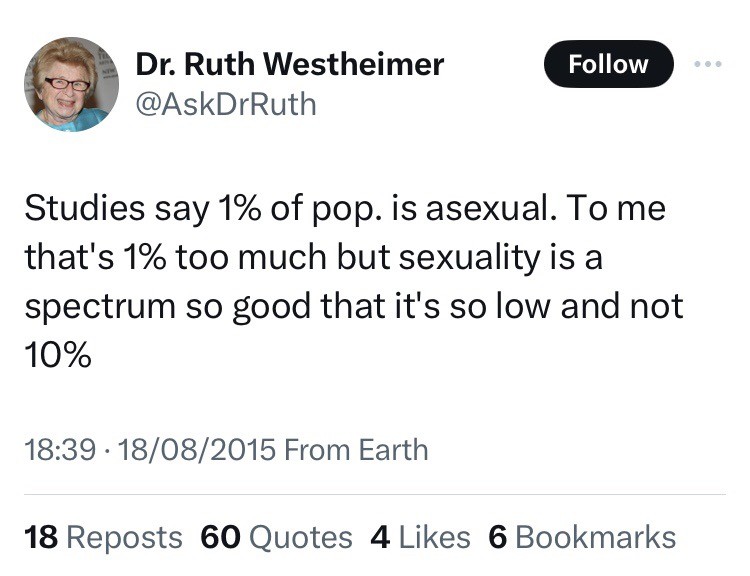
Task: Click the 18:39 timestamp
Action: (60, 449)
